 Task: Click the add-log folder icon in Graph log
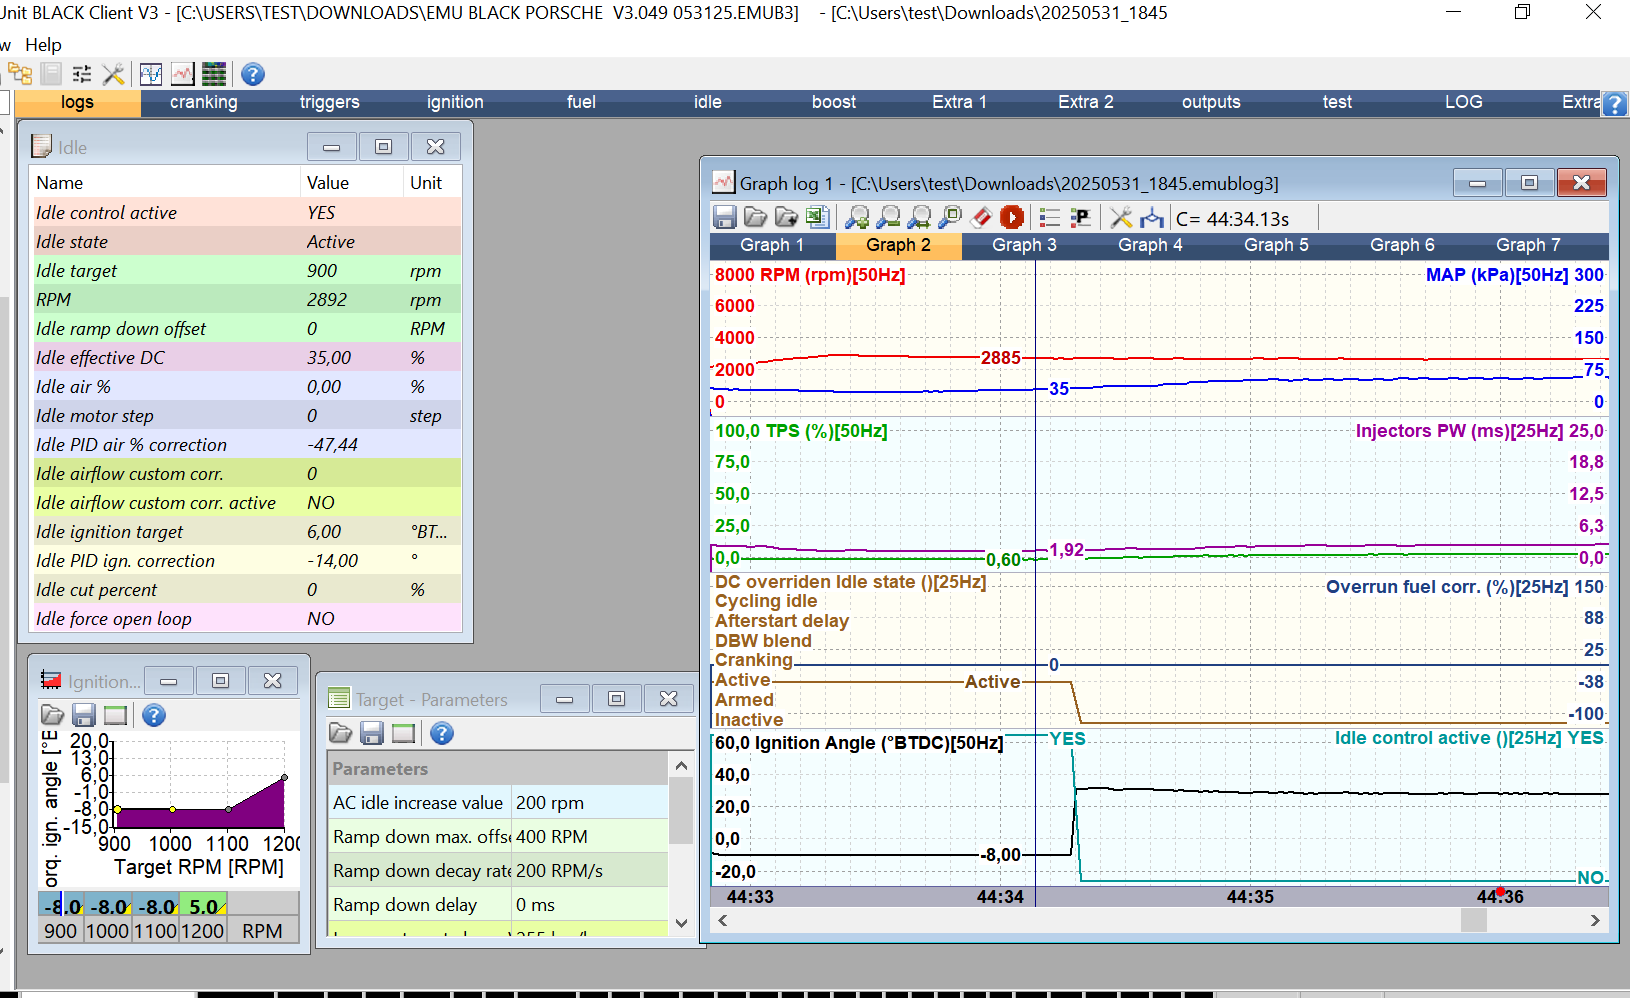click(x=787, y=217)
